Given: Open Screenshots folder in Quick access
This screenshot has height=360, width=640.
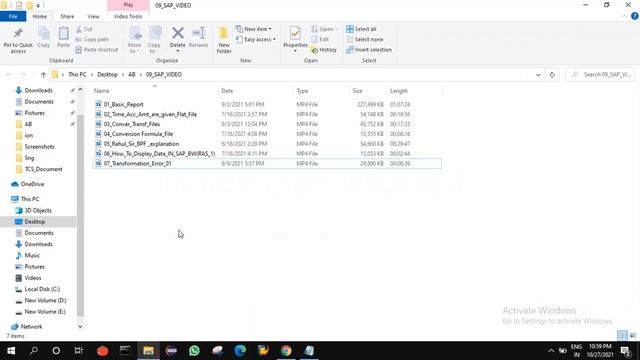Looking at the screenshot, I should (x=39, y=147).
